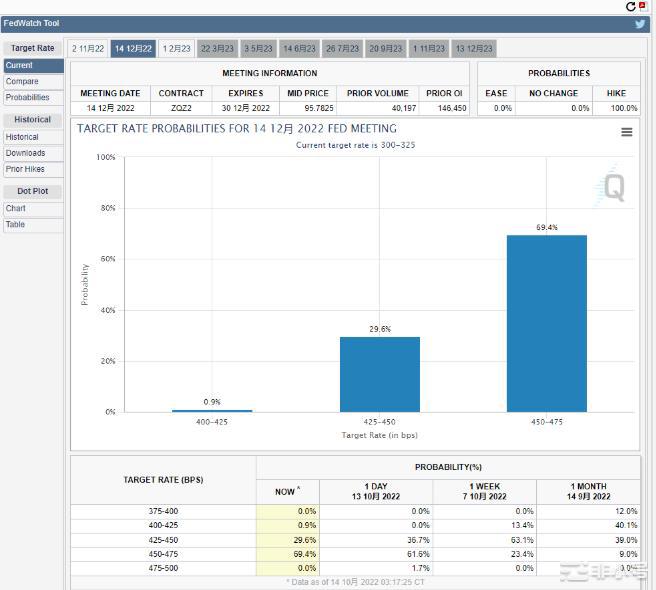Image resolution: width=656 pixels, height=590 pixels.
Task: Select Current in the Target Rate sidebar
Action: [19, 66]
